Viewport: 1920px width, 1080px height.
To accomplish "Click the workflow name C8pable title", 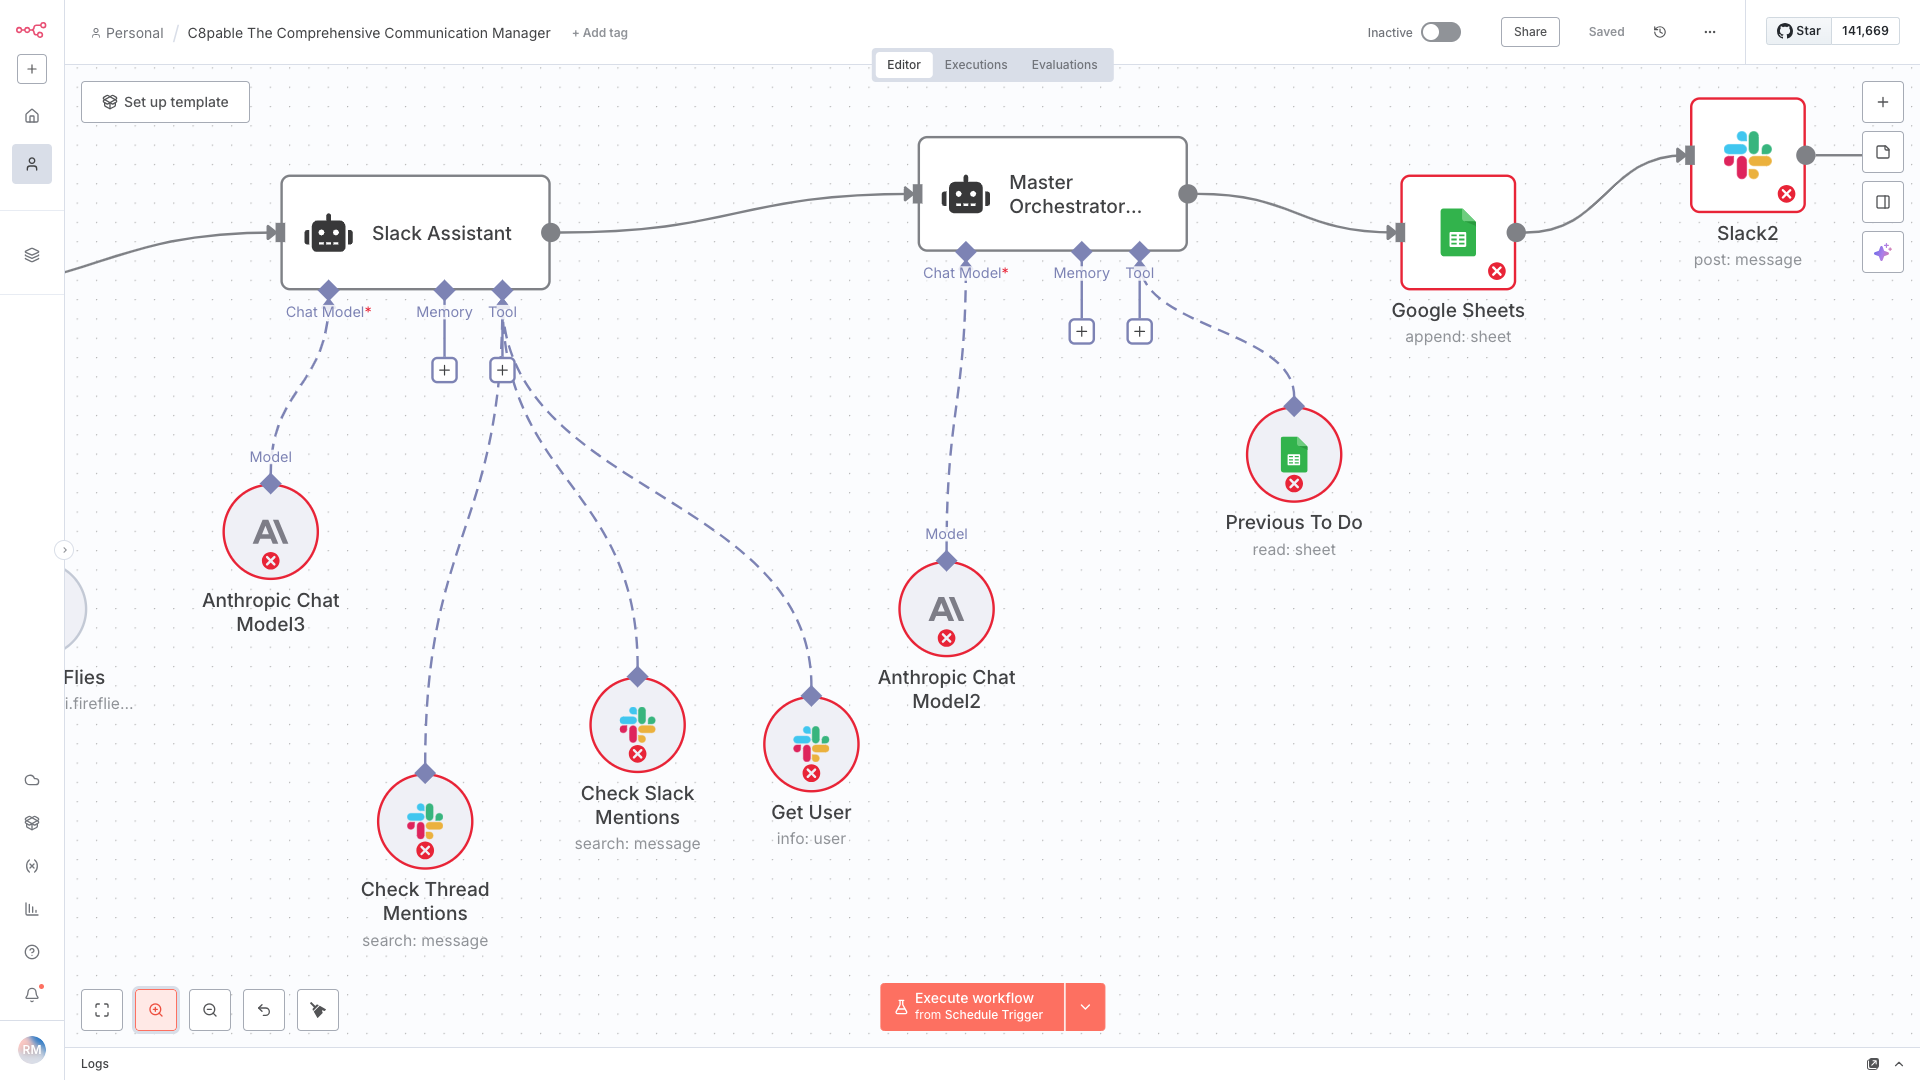I will pyautogui.click(x=369, y=33).
